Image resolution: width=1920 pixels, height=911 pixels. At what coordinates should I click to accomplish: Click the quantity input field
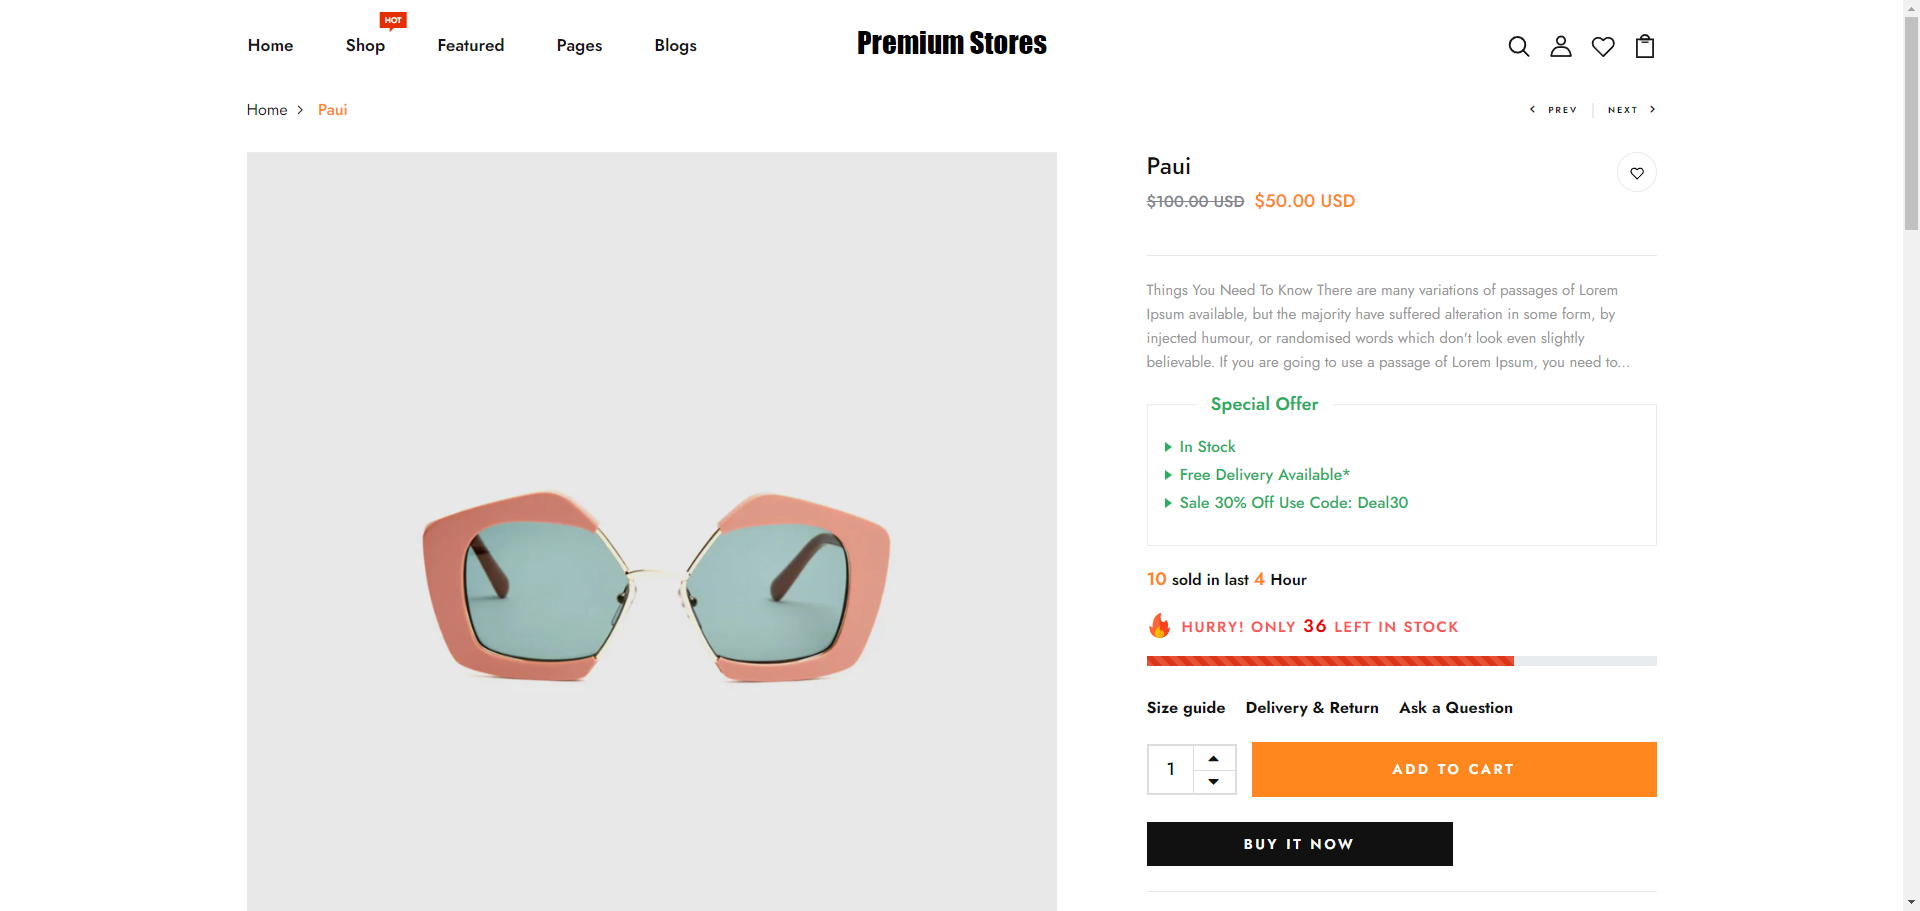[1171, 769]
